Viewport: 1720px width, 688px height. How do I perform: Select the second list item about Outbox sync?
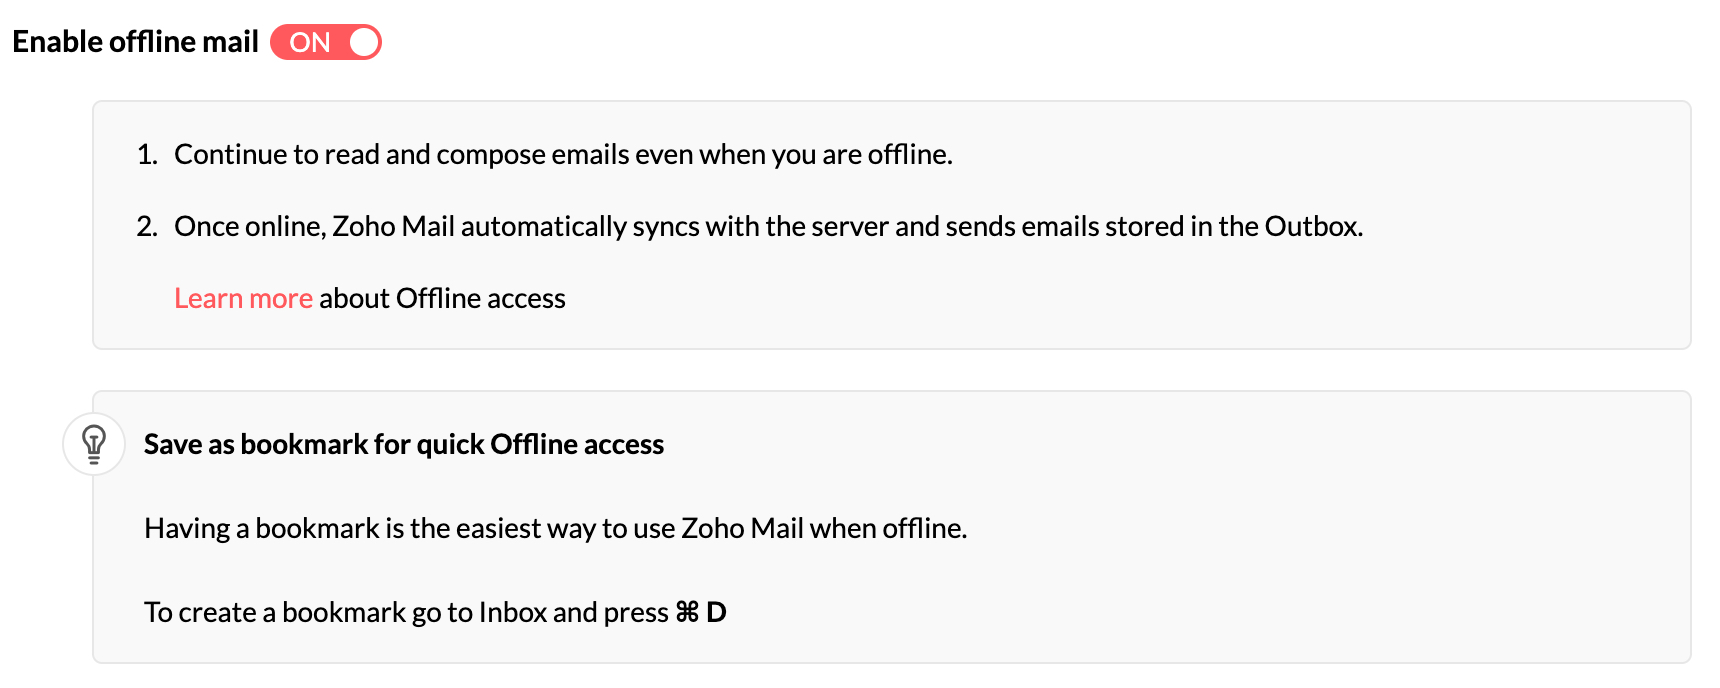point(768,226)
